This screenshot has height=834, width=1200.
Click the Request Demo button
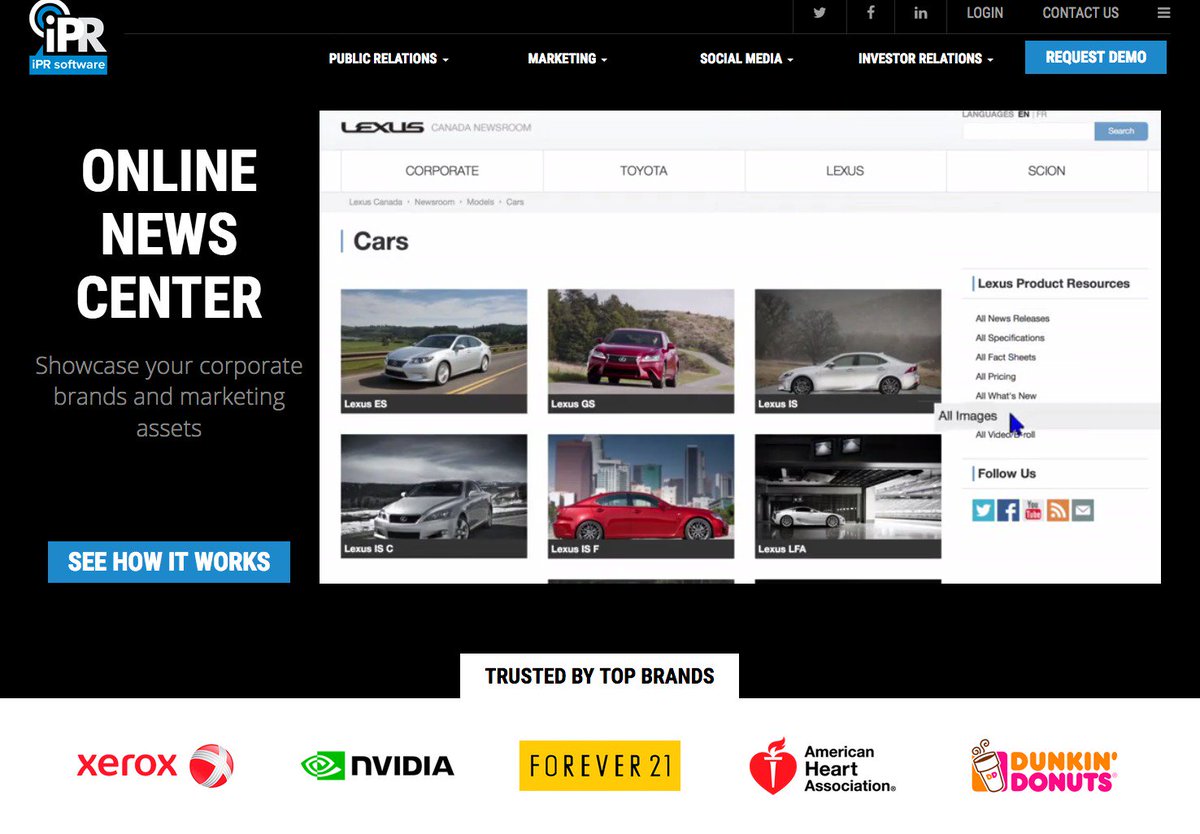(x=1096, y=57)
